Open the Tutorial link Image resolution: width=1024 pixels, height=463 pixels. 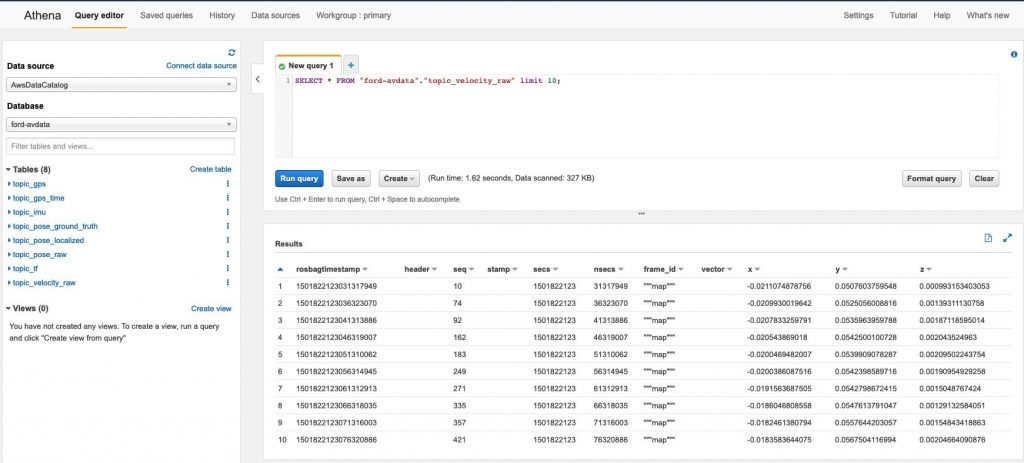(903, 15)
